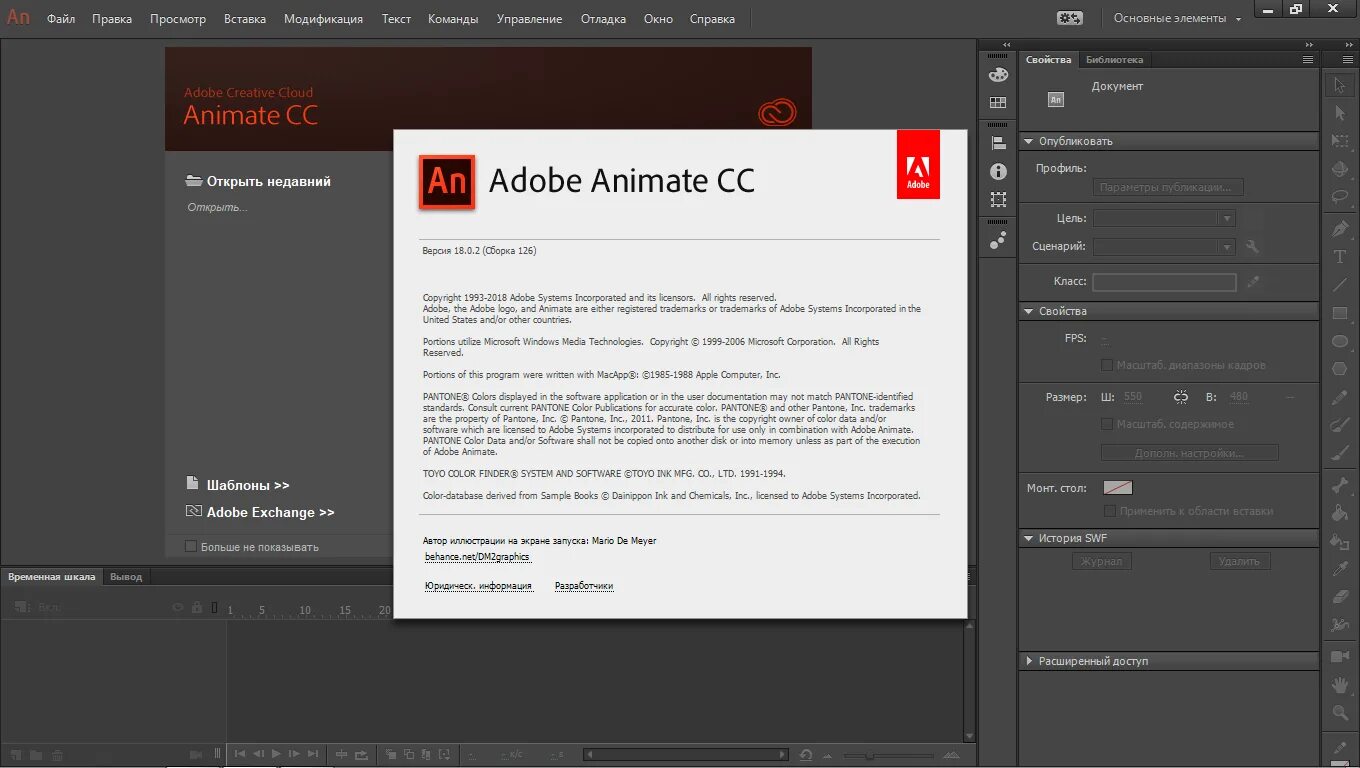Check the 'Больше не показывать' checkbox

[x=191, y=546]
